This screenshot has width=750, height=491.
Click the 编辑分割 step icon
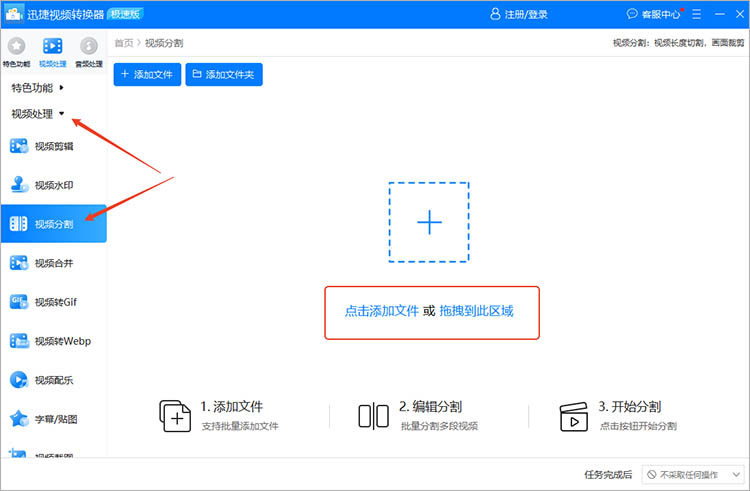374,416
